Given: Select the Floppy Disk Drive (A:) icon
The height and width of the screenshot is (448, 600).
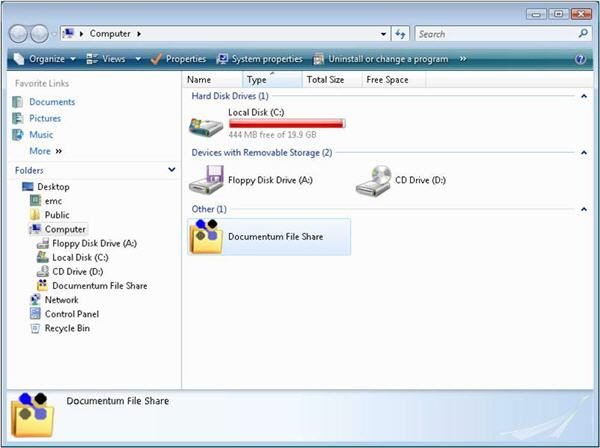Looking at the screenshot, I should coord(206,180).
